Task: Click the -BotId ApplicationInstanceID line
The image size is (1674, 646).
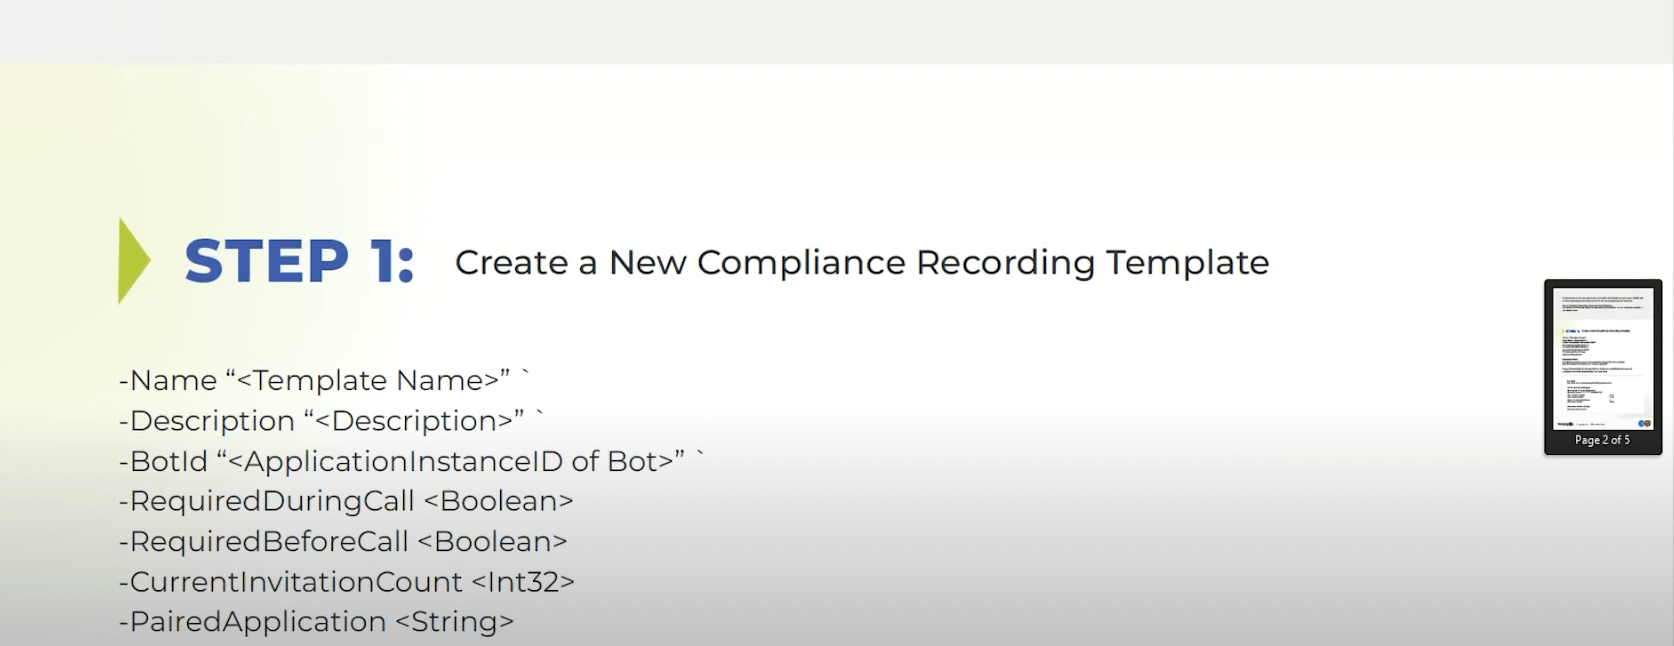Action: coord(410,461)
